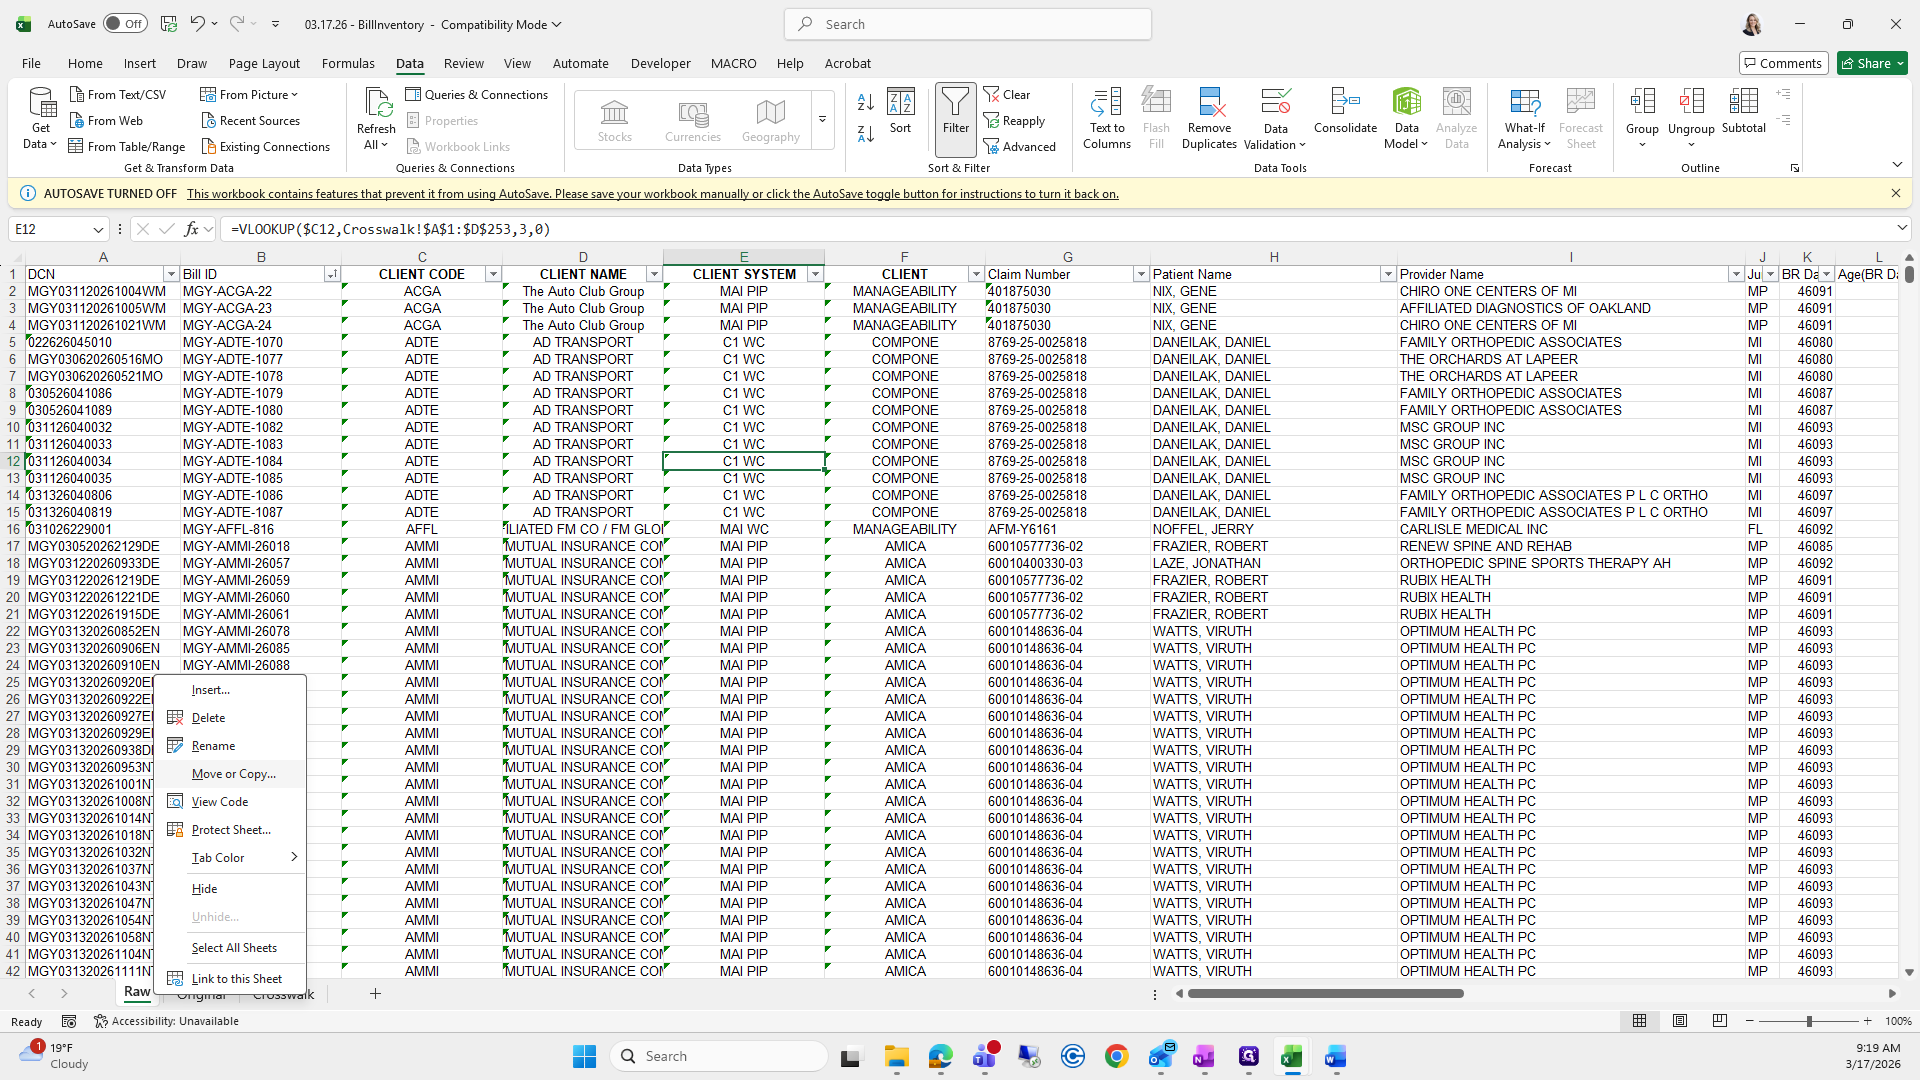Click the AutoSave workbook features link

point(652,194)
